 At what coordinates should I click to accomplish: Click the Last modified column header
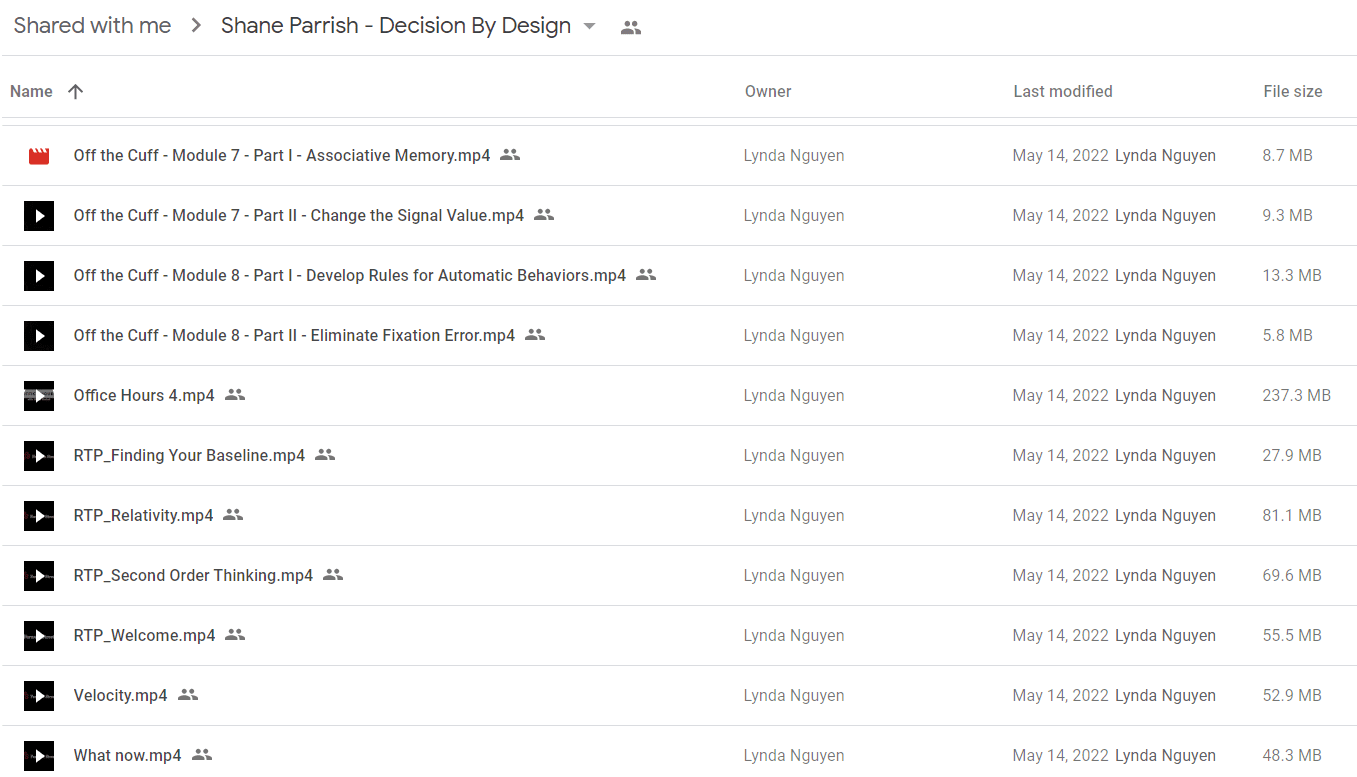click(1062, 91)
